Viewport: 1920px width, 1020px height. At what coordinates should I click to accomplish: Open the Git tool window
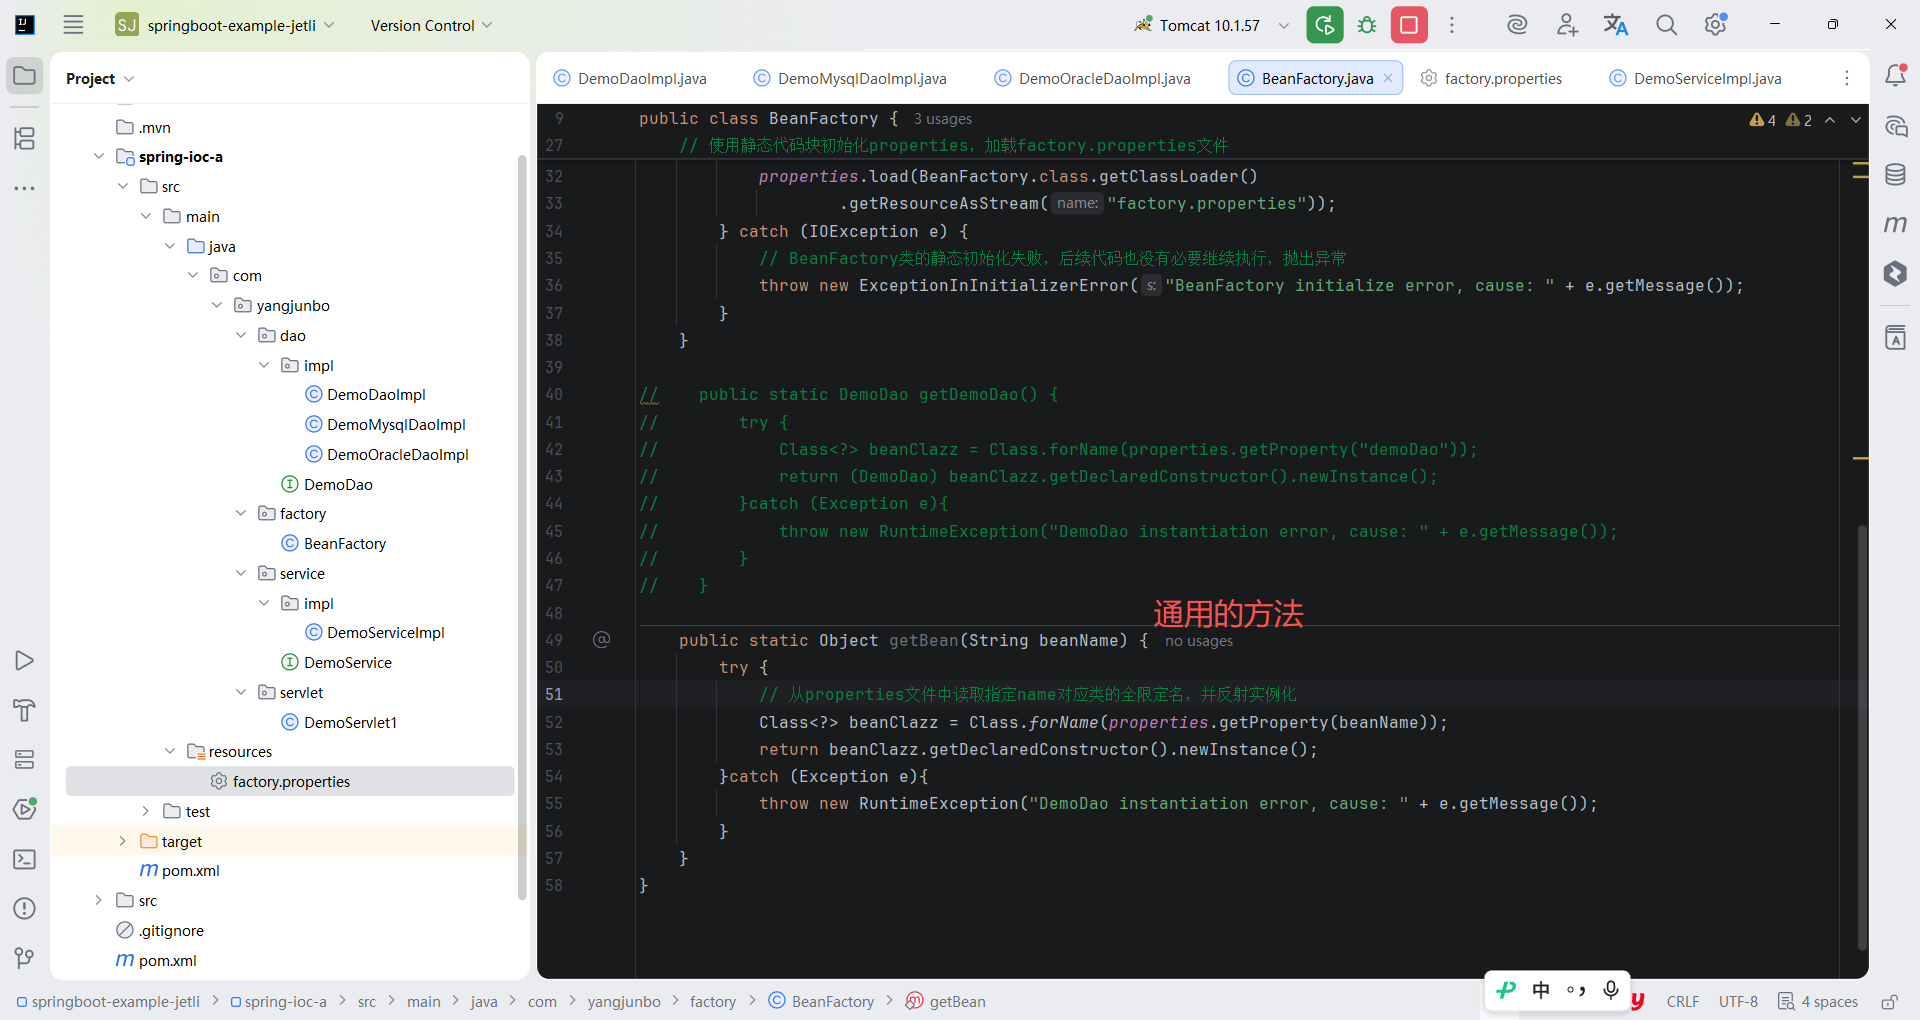[25, 958]
